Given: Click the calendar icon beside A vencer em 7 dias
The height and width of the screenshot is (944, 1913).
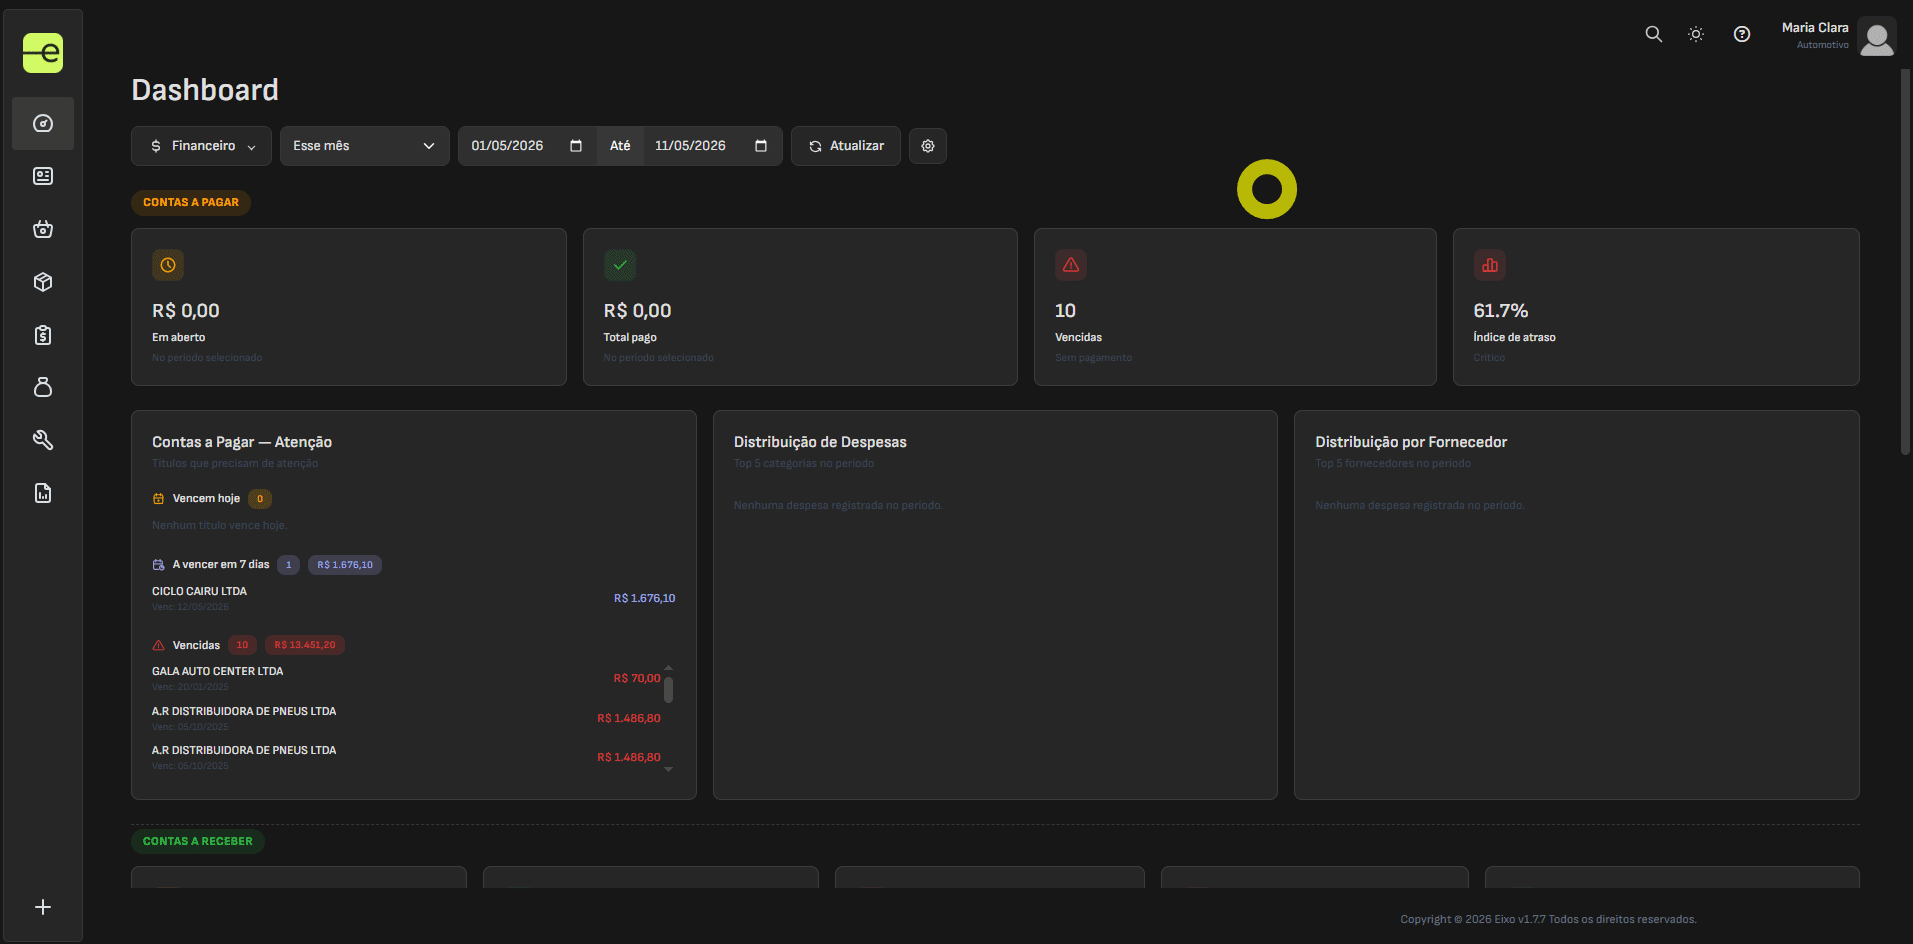Looking at the screenshot, I should pyautogui.click(x=158, y=565).
